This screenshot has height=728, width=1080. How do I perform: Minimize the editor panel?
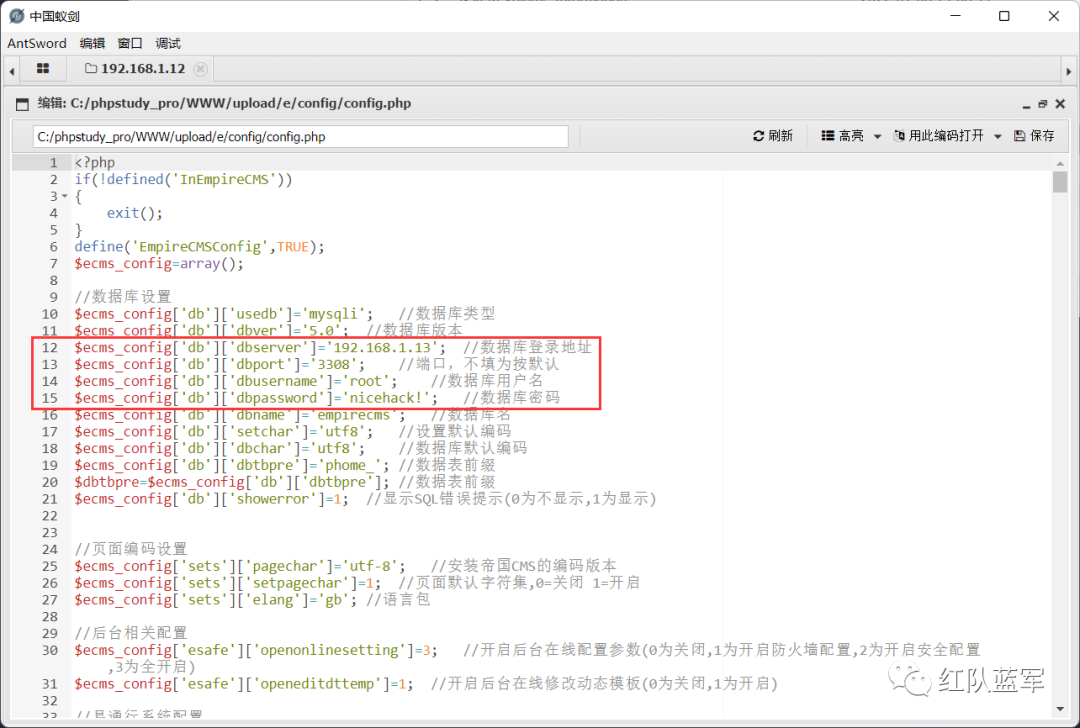[x=1026, y=105]
